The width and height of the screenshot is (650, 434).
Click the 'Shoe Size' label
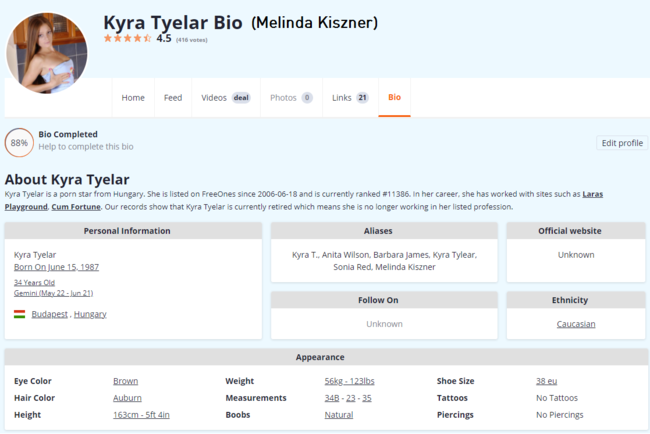pyautogui.click(x=455, y=381)
